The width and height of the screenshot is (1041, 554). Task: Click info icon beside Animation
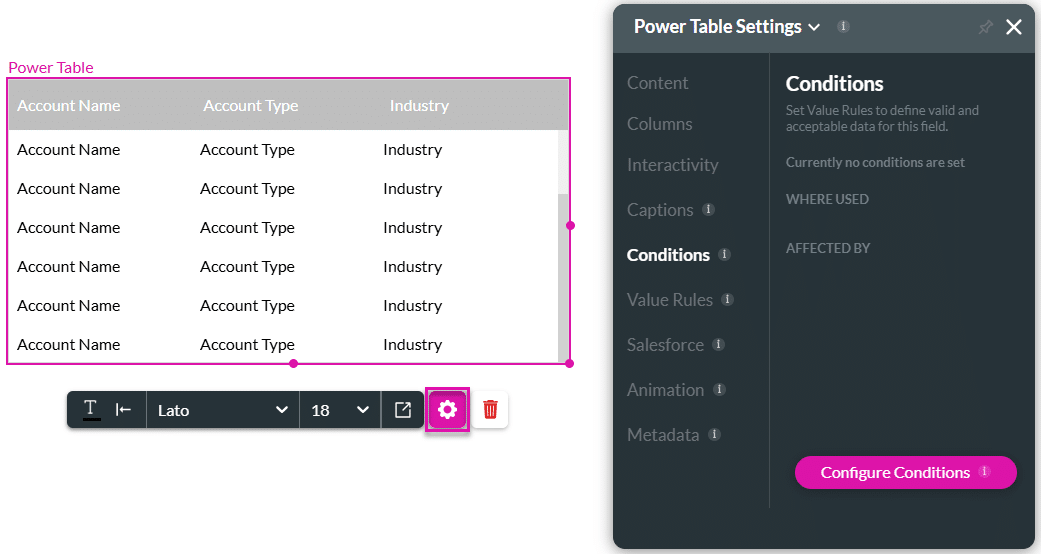tap(719, 389)
